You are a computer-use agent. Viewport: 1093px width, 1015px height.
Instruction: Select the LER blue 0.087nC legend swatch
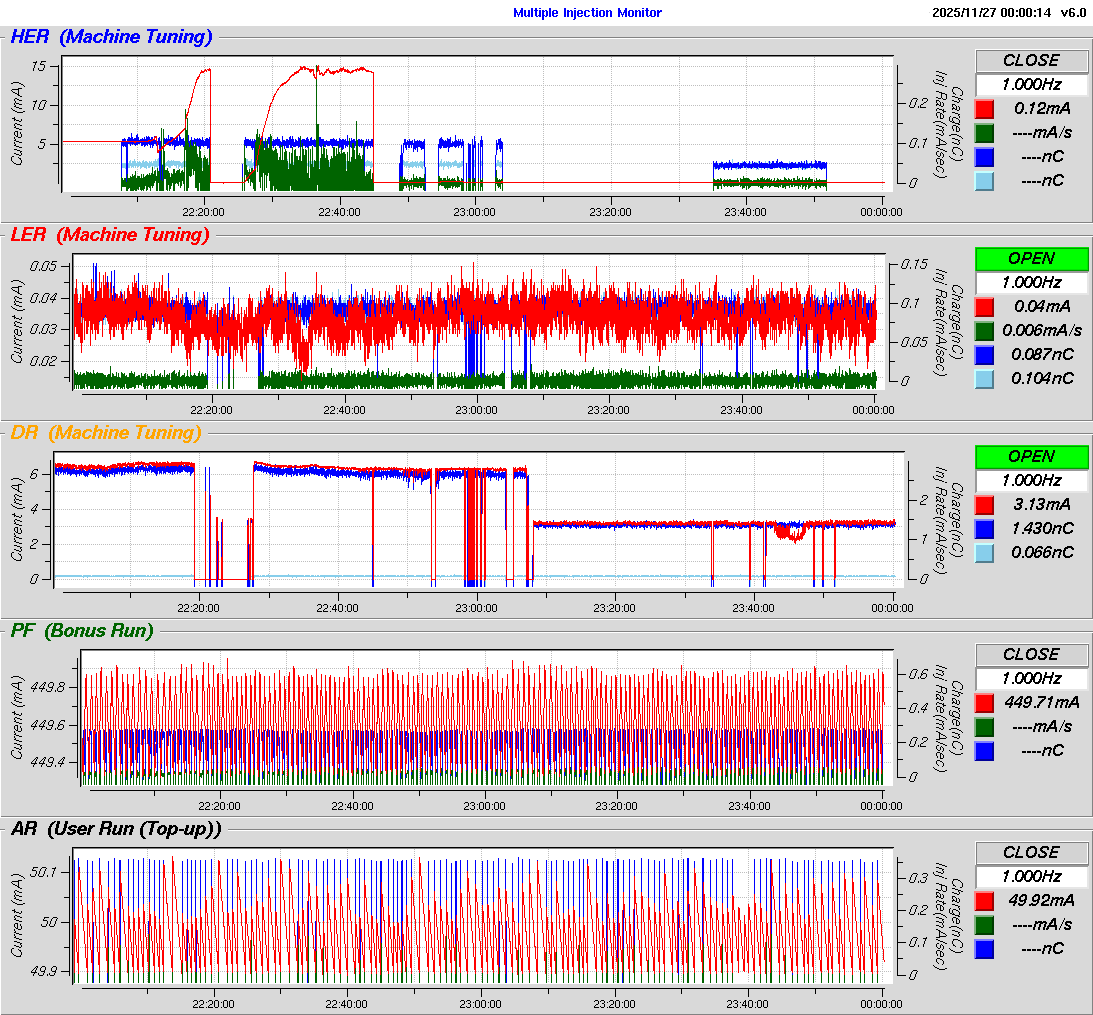coord(985,354)
